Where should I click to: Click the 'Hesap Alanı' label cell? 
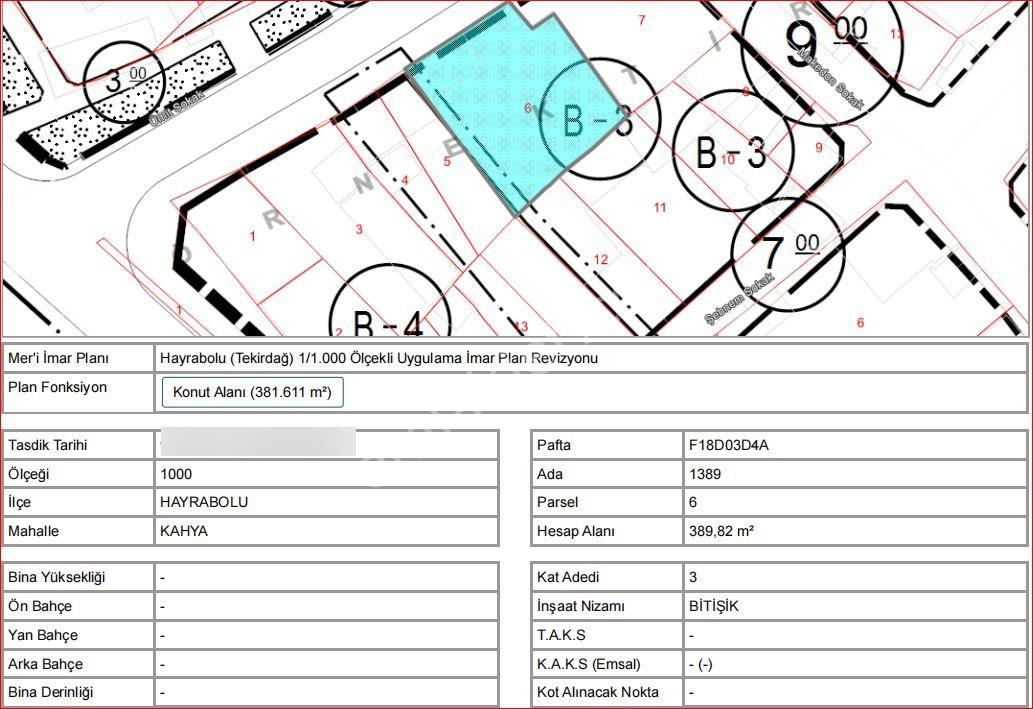click(x=607, y=531)
